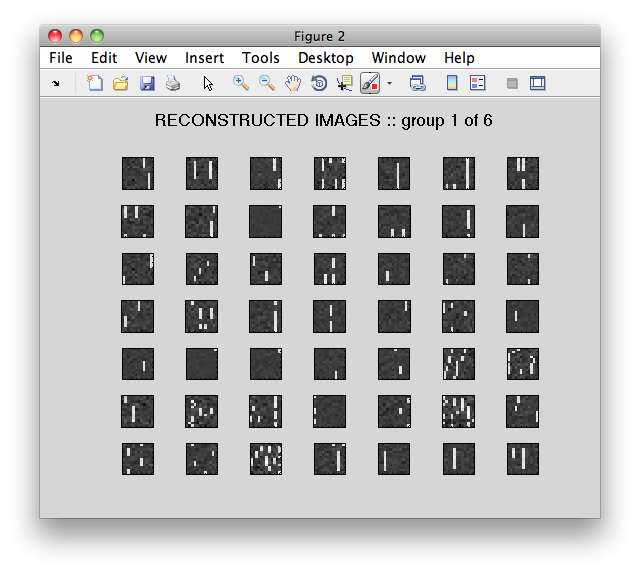Click the New Figure toolbar icon
The height and width of the screenshot is (573, 640).
(95, 83)
